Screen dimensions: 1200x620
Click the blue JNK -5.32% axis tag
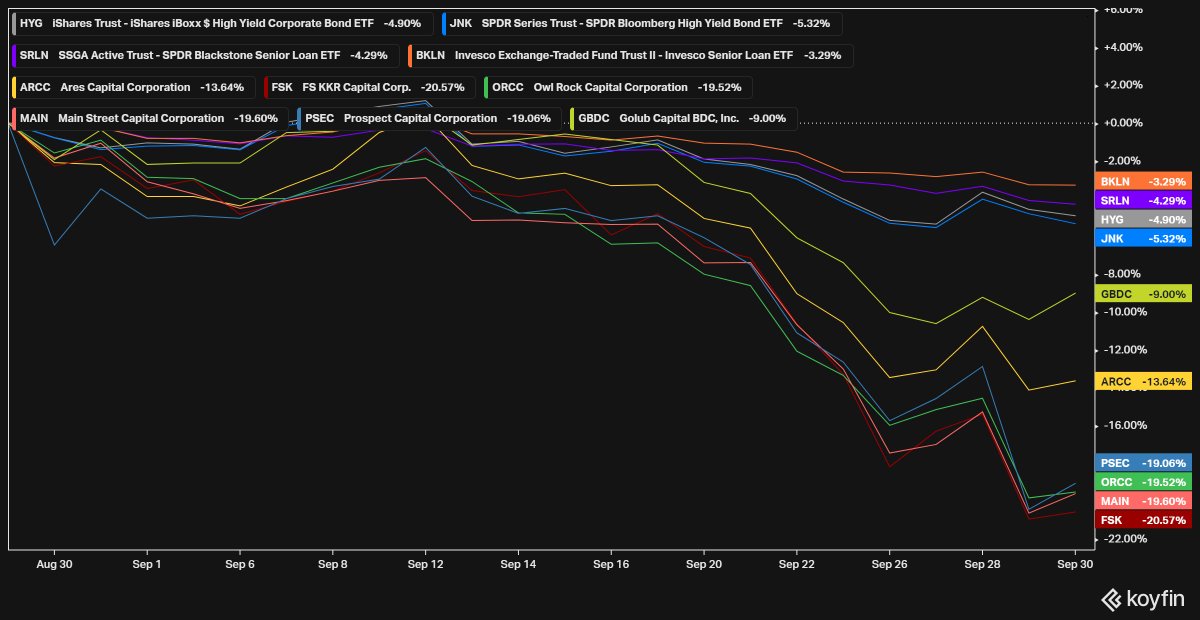tap(1143, 239)
